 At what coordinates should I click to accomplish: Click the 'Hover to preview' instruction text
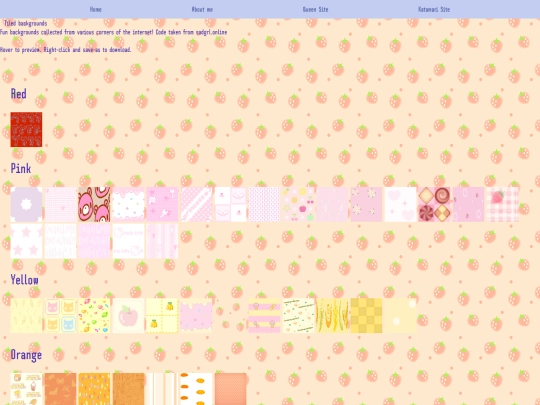tap(65, 50)
